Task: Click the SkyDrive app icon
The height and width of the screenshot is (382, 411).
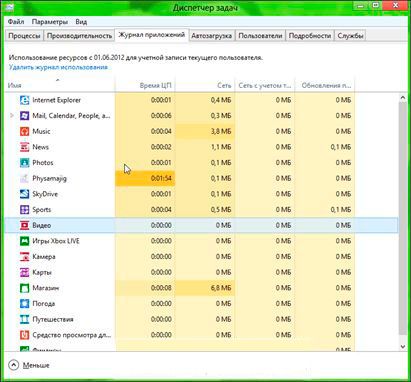Action: coord(24,194)
